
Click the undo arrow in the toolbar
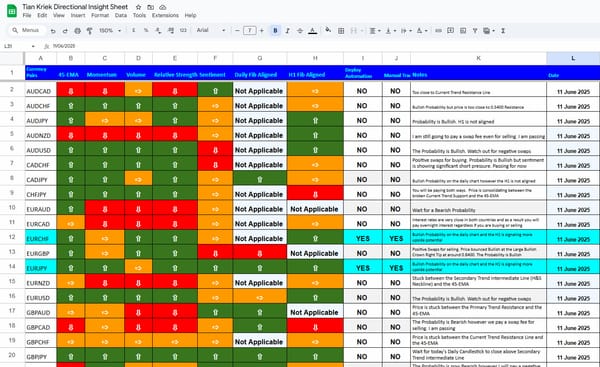pyautogui.click(x=53, y=31)
